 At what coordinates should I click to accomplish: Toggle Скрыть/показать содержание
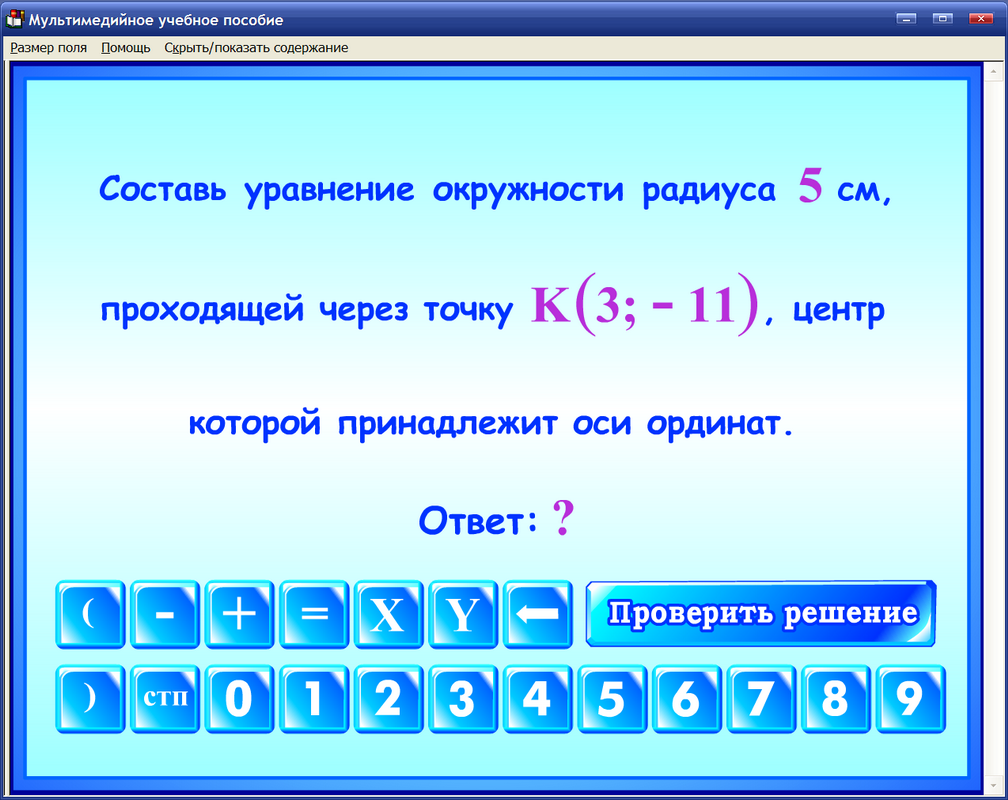[x=255, y=47]
